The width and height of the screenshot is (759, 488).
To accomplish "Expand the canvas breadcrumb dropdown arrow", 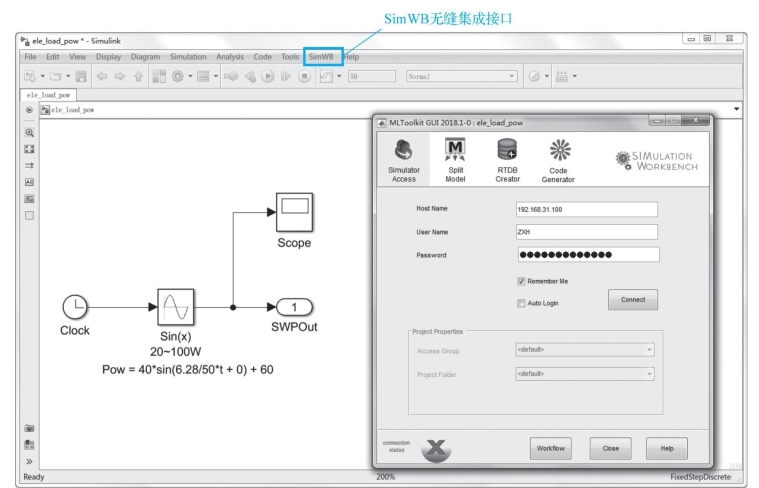I will [x=736, y=109].
